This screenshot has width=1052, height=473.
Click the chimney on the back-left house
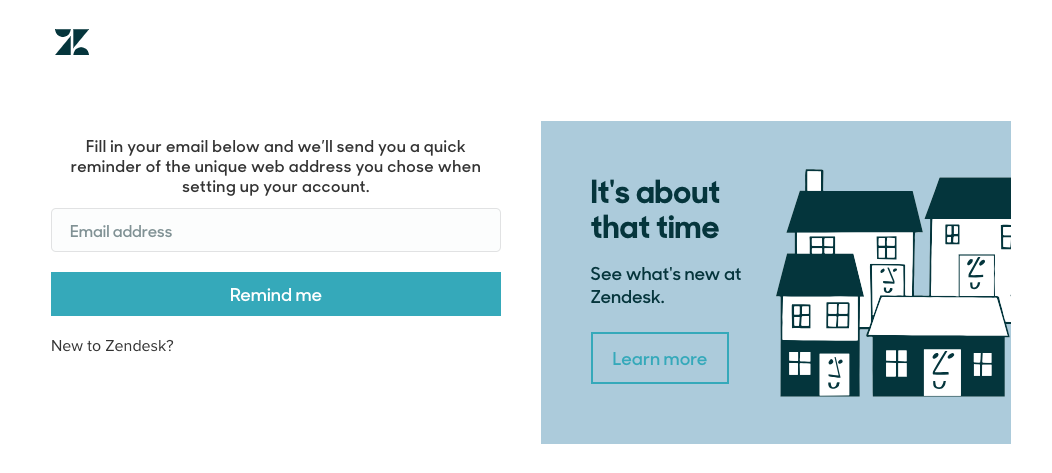tap(814, 180)
